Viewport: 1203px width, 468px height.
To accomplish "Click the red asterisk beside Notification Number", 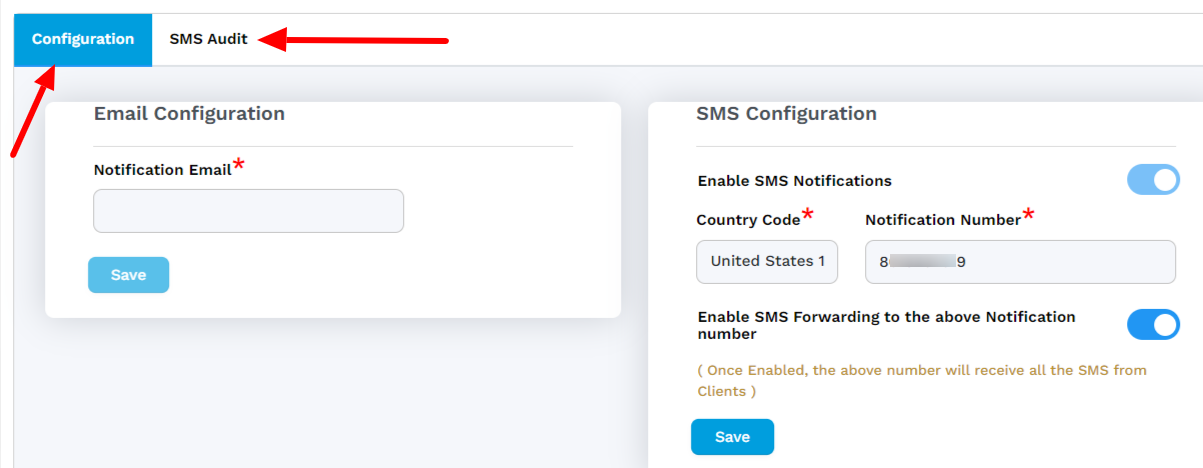I will pyautogui.click(x=1028, y=215).
